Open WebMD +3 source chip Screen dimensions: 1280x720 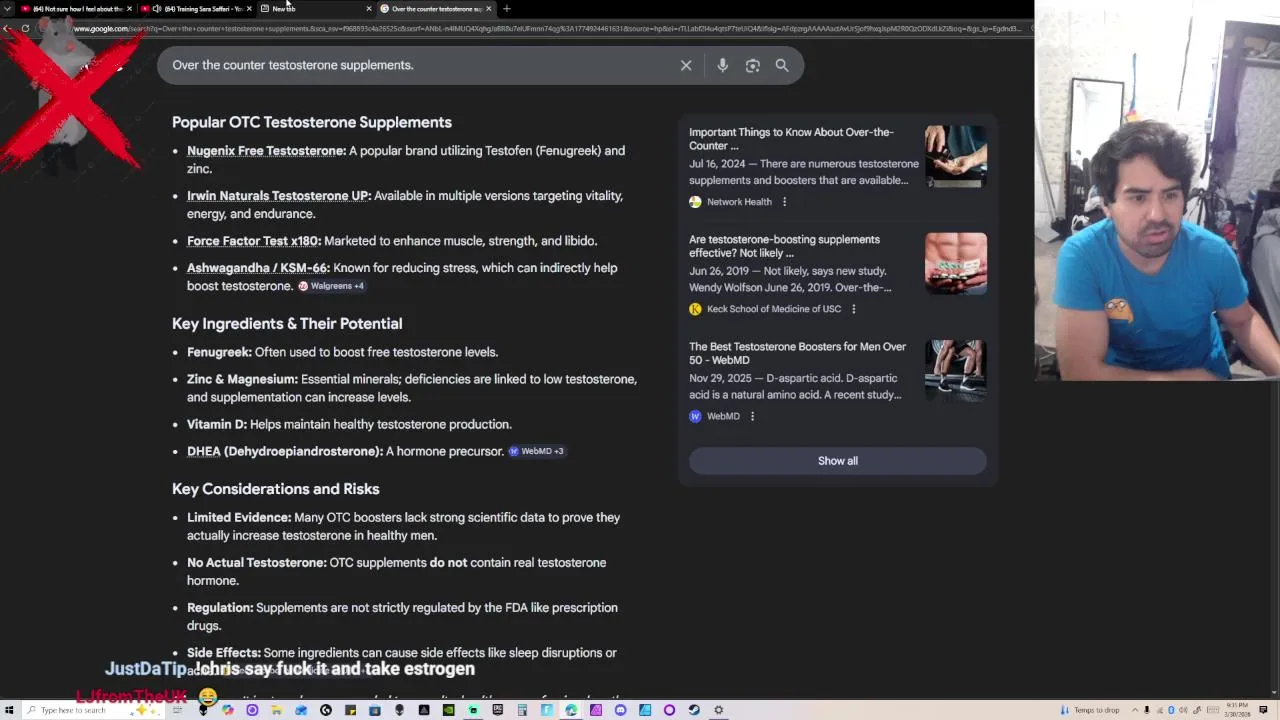tap(536, 451)
